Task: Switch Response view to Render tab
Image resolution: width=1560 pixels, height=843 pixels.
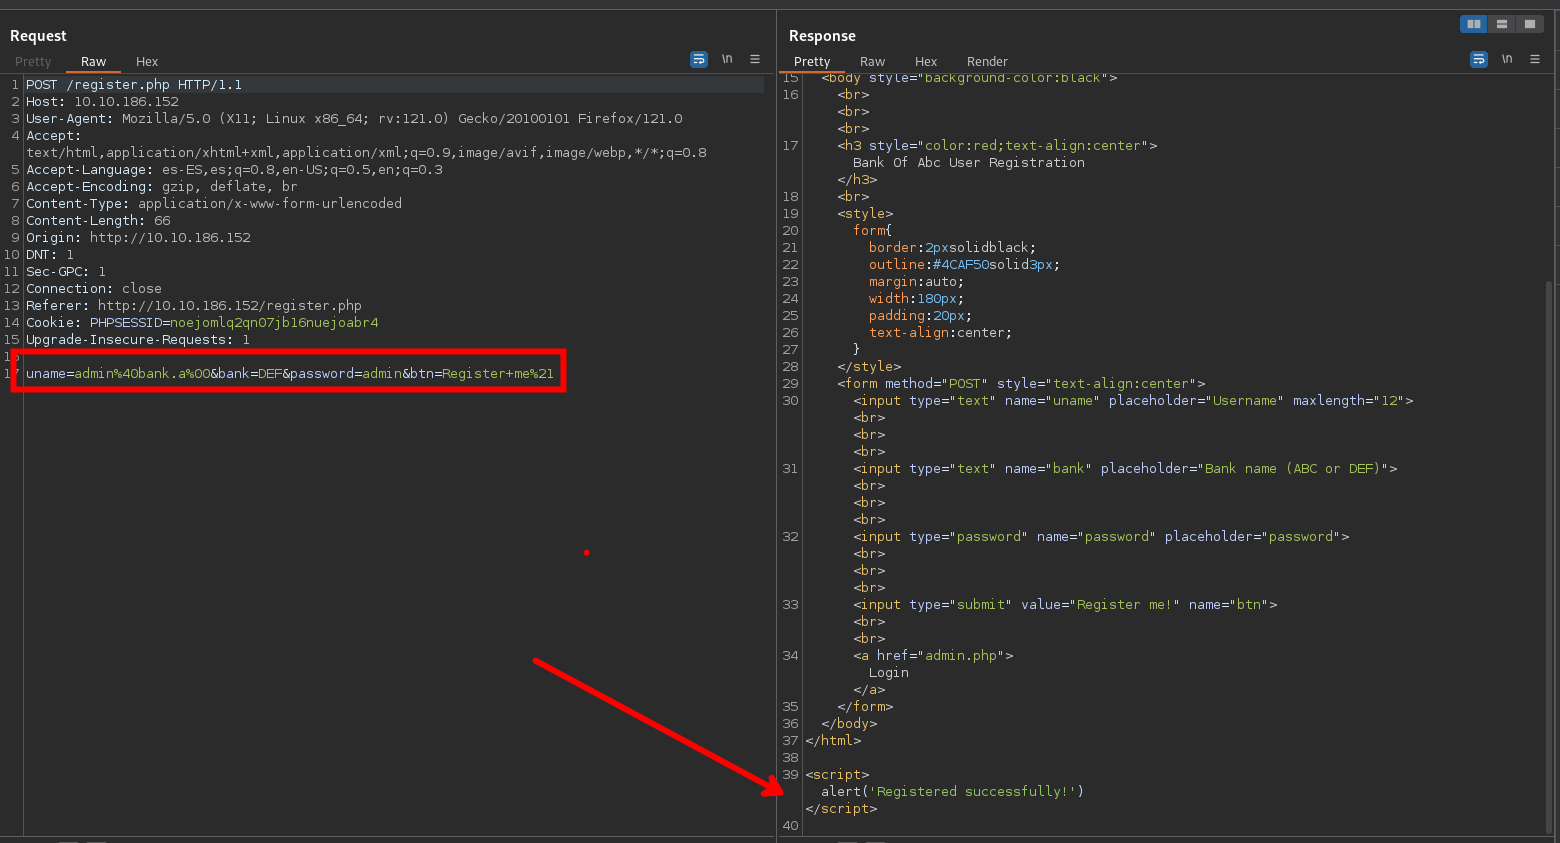Action: [987, 62]
